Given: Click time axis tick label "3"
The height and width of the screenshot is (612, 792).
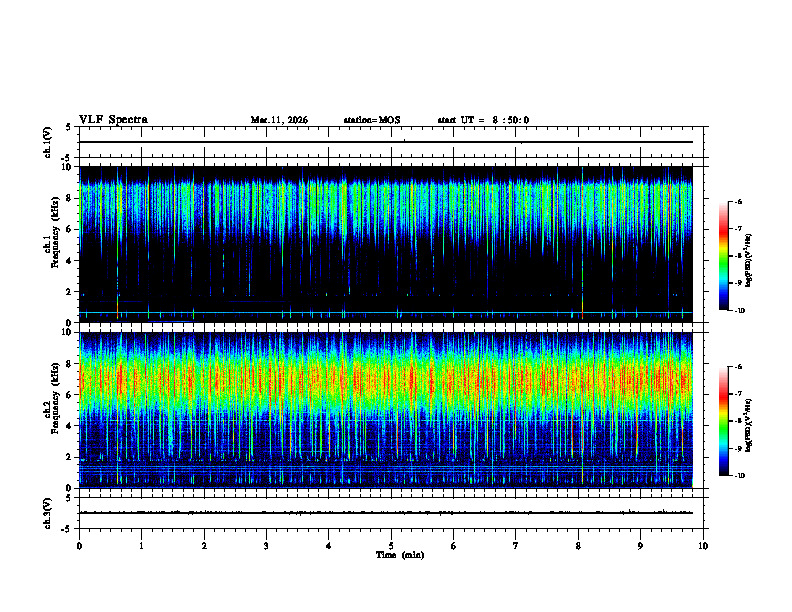Looking at the screenshot, I should (x=266, y=546).
